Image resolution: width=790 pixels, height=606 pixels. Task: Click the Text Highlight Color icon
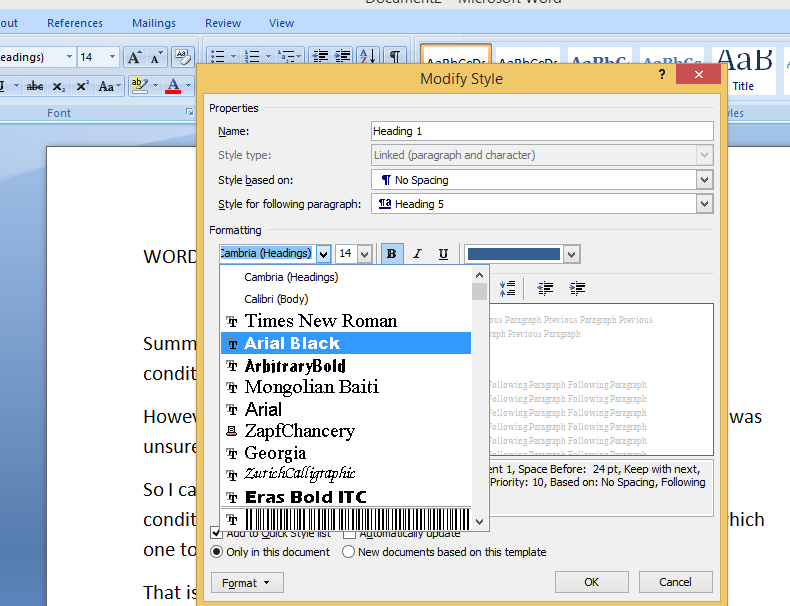pos(140,86)
